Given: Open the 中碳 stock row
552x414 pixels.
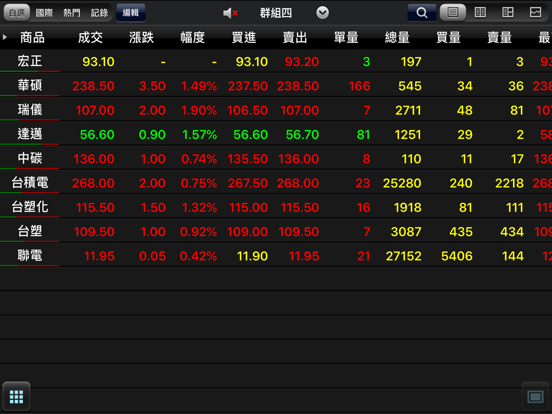Looking at the screenshot, I should 276,158.
